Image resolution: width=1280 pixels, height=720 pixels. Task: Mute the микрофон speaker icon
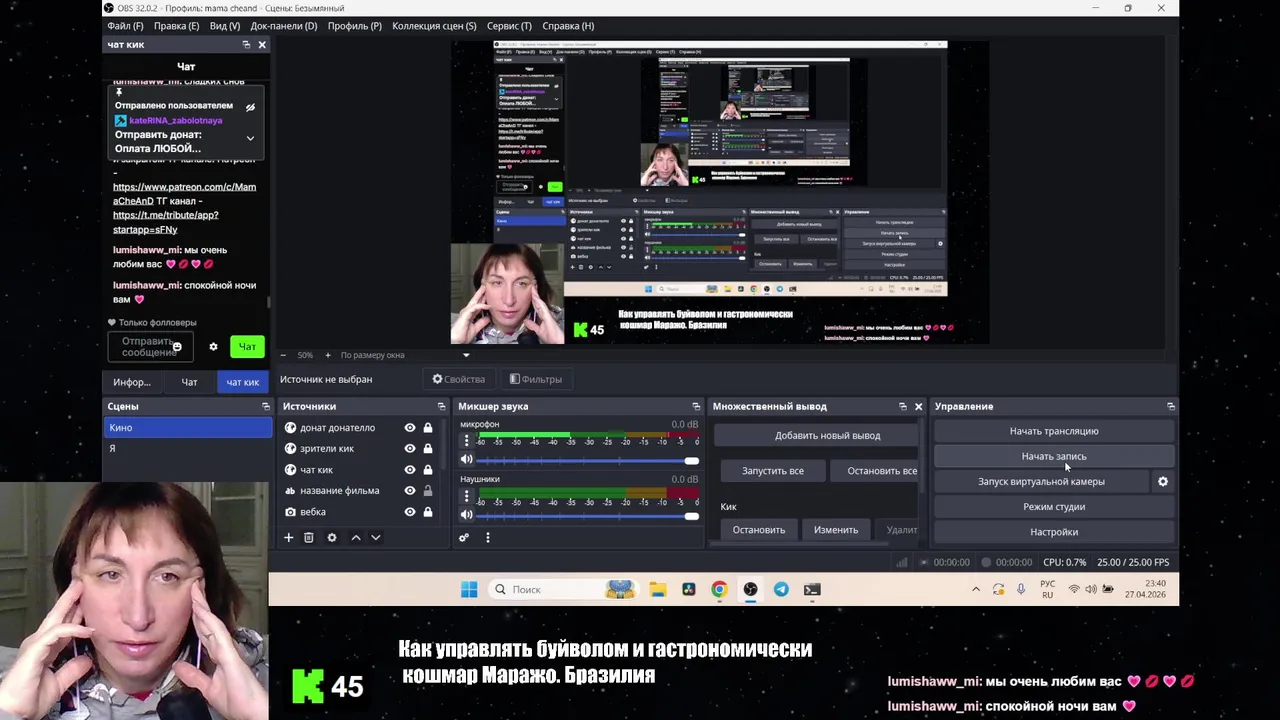[466, 459]
